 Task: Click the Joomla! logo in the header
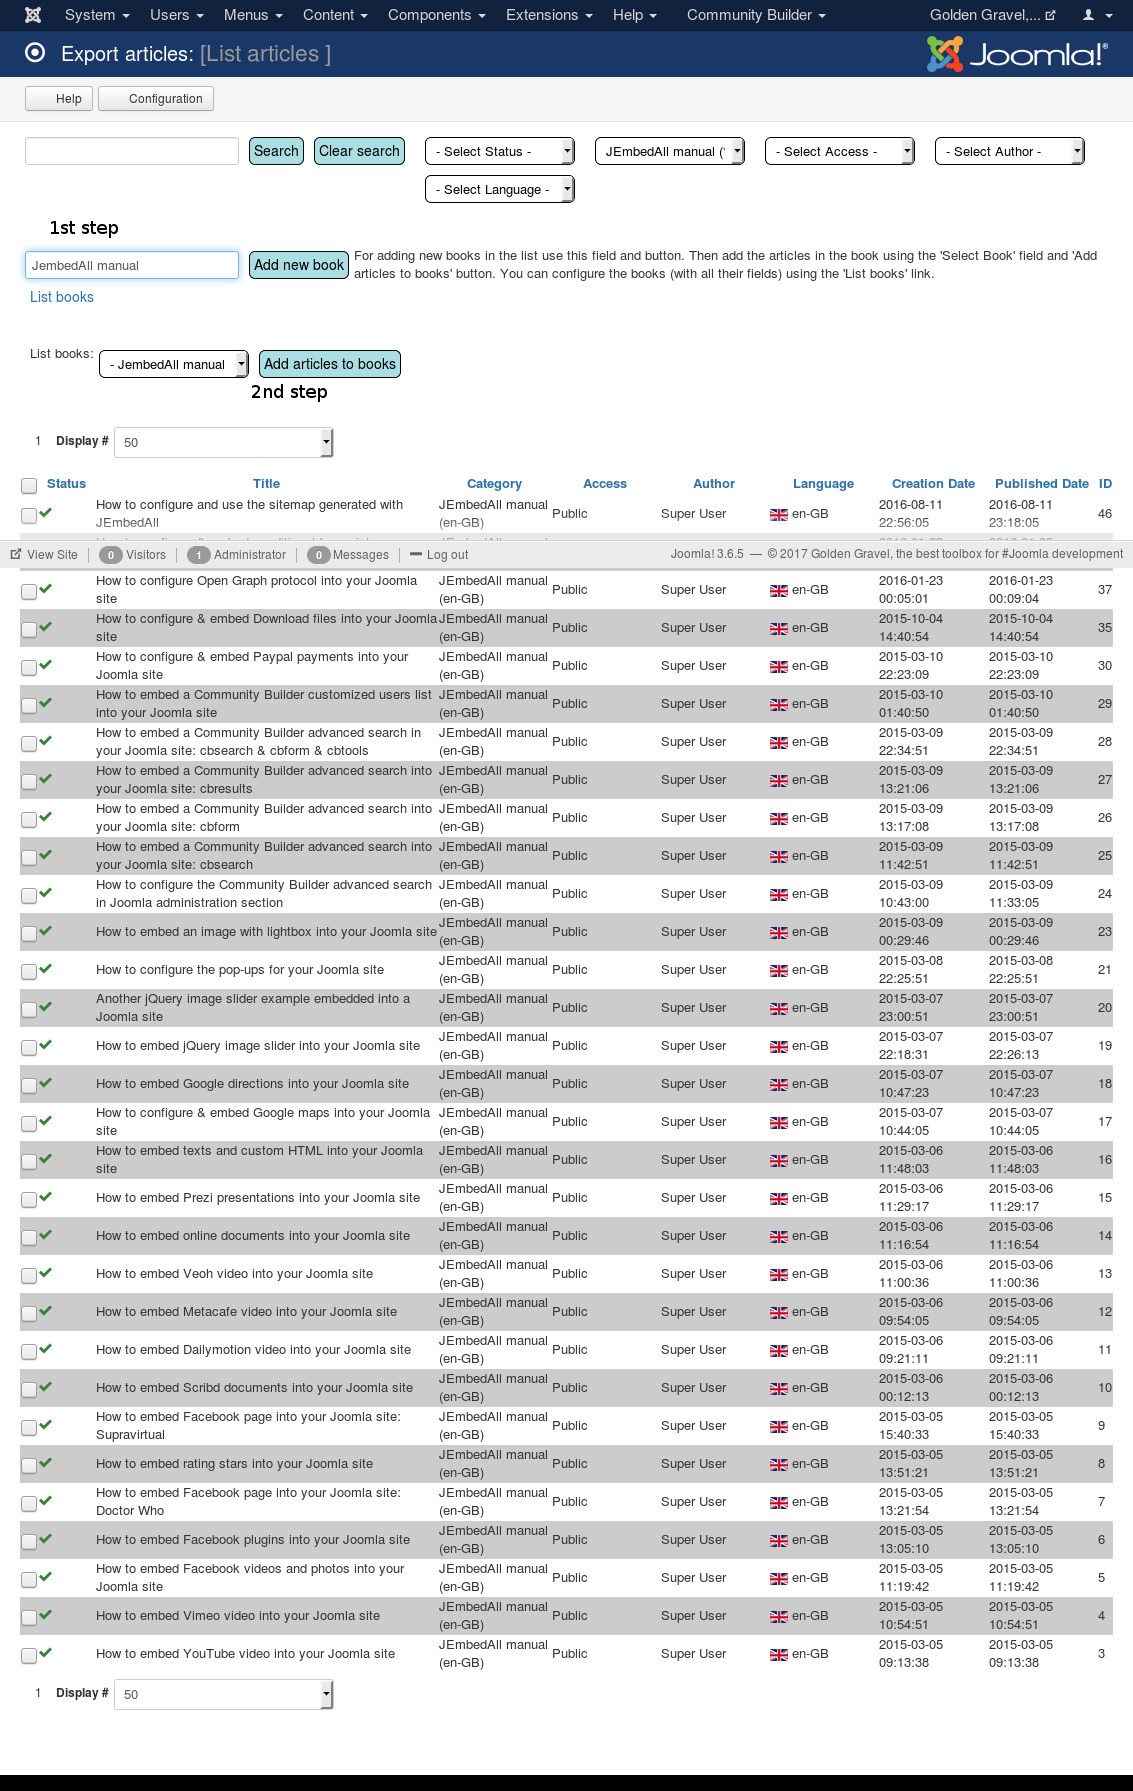point(1016,54)
